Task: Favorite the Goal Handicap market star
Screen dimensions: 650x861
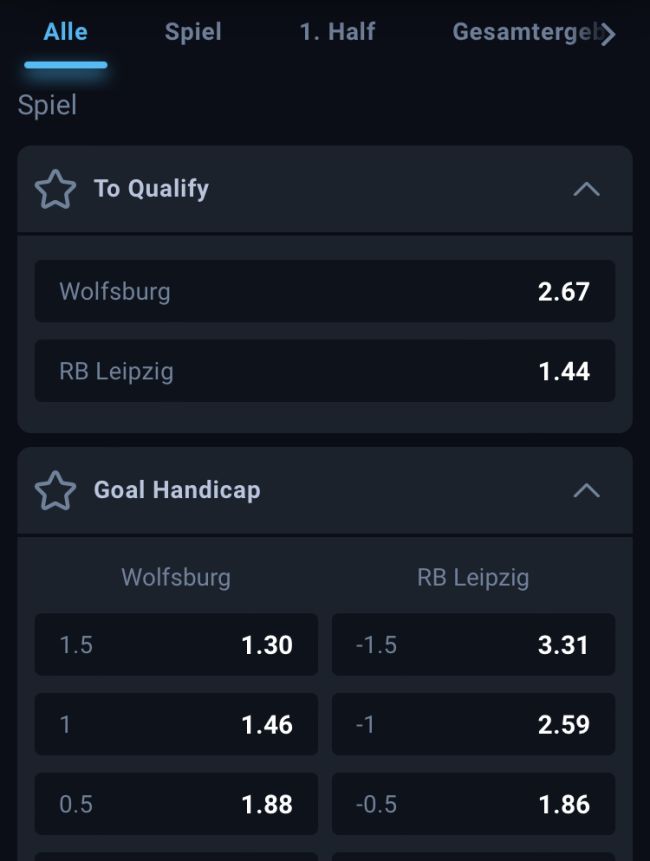Action: (x=55, y=490)
